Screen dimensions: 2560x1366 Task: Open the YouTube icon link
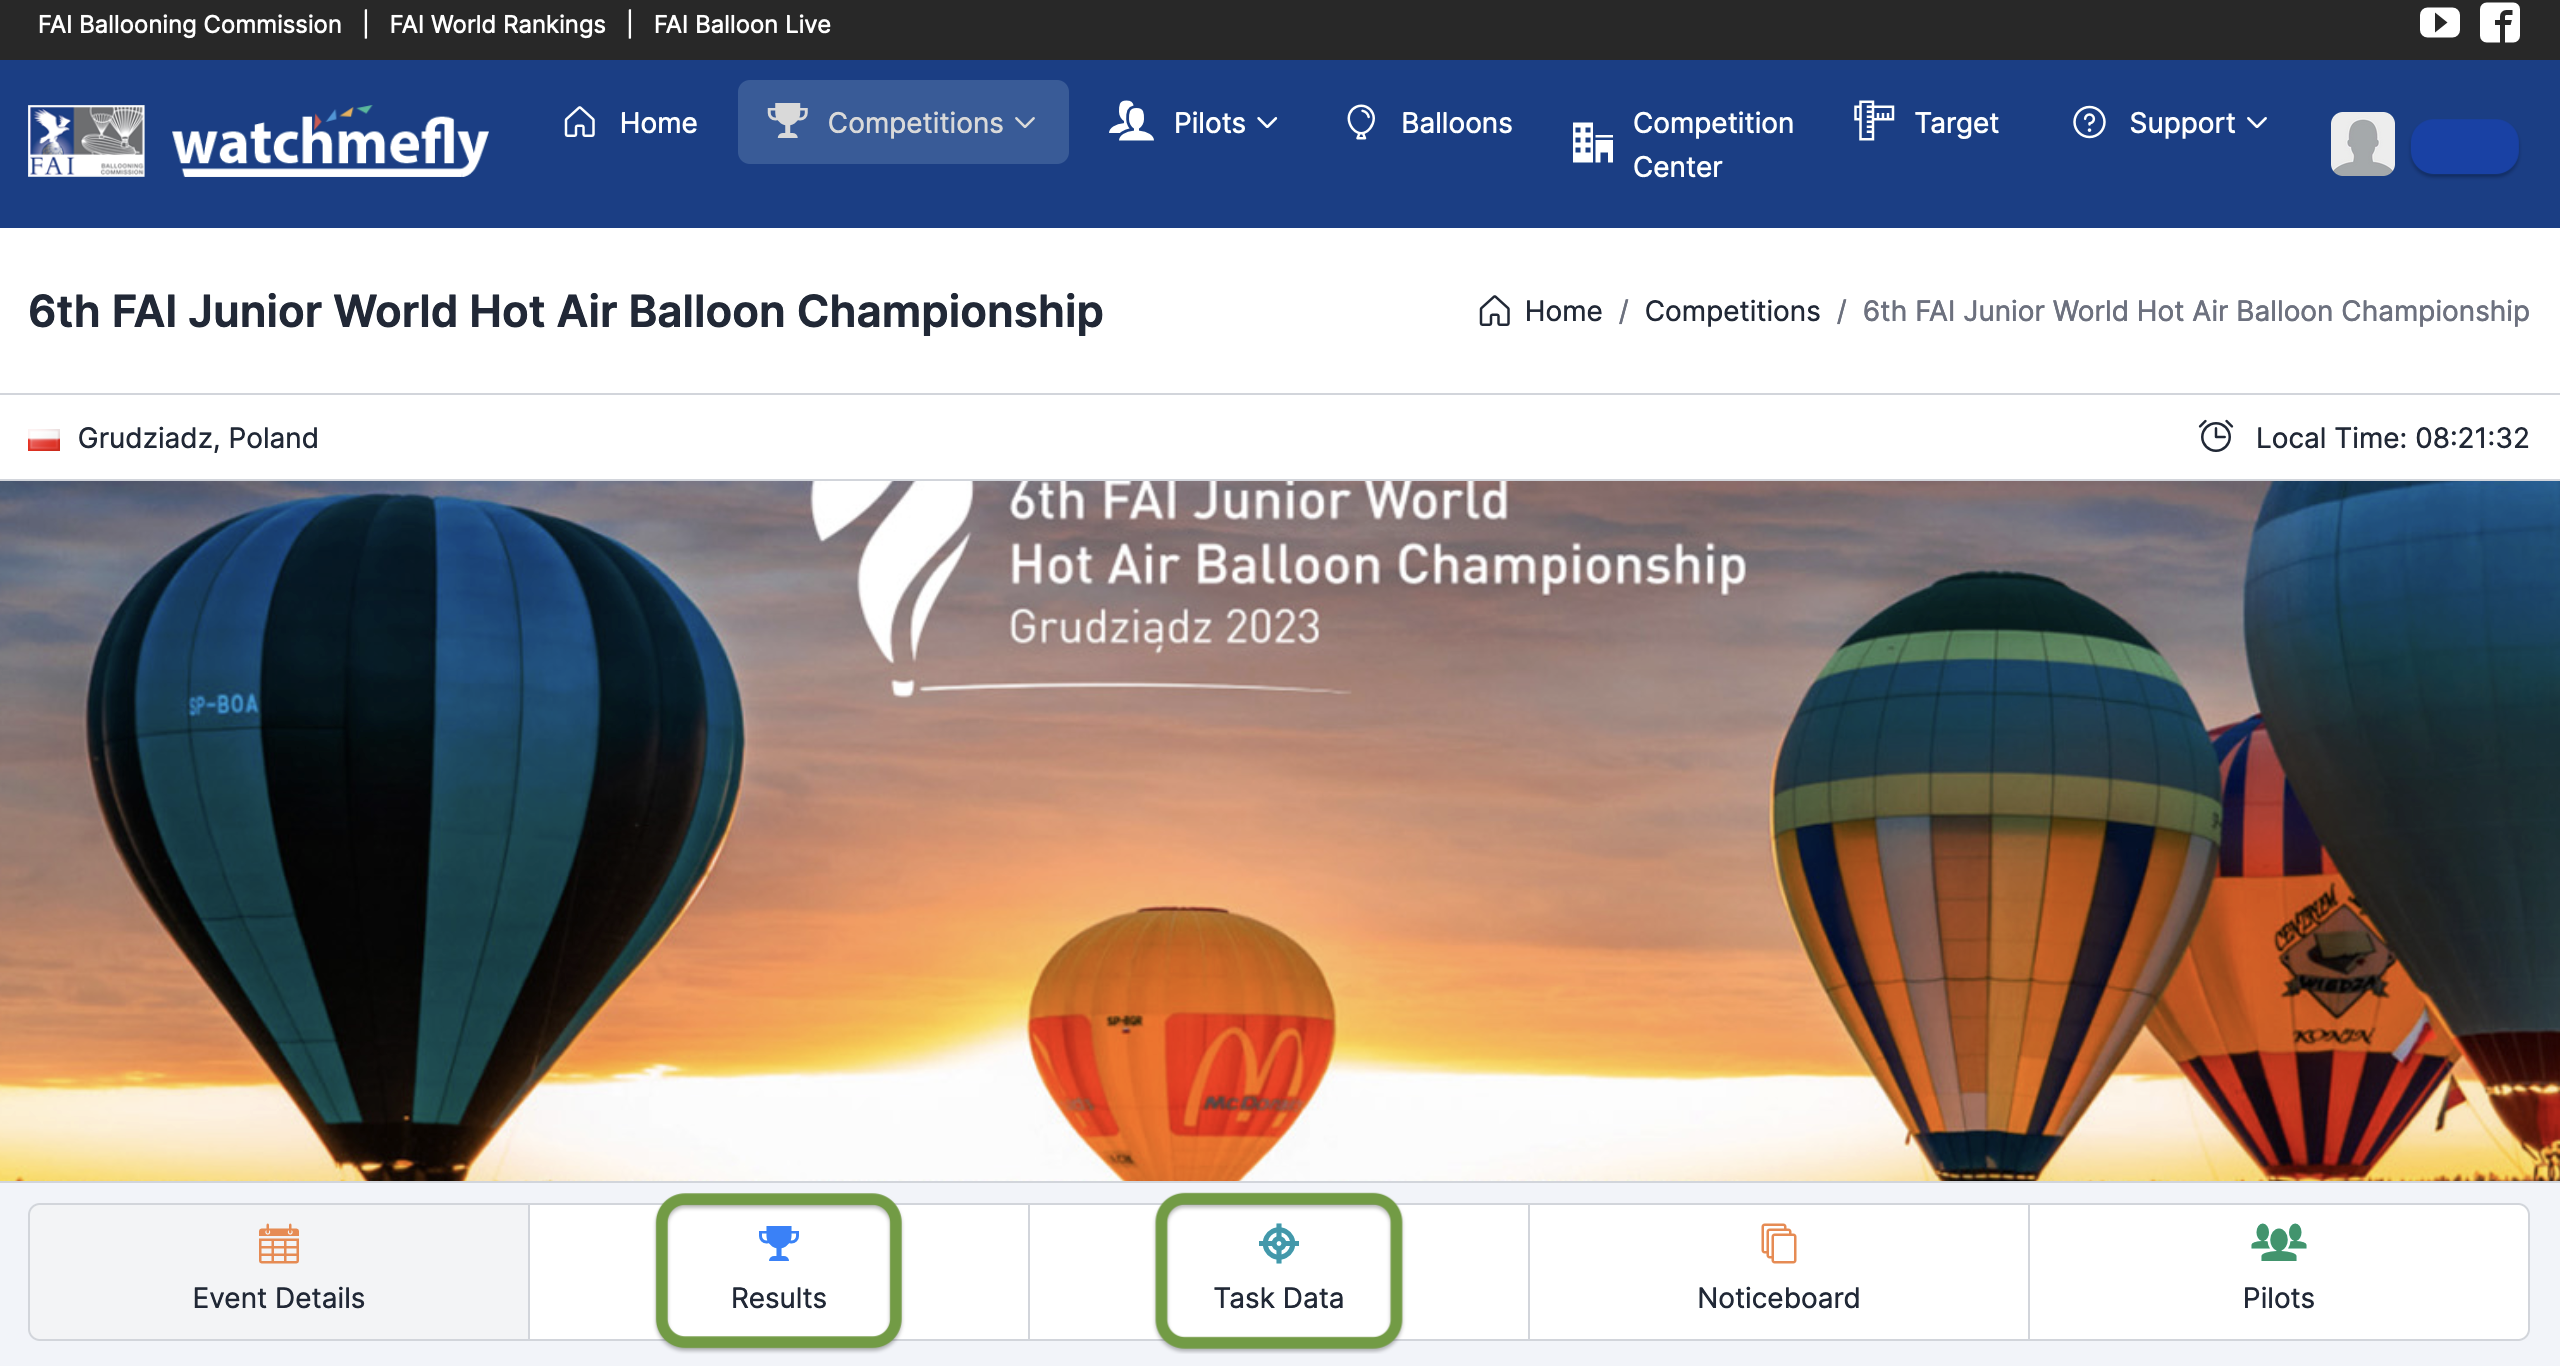pyautogui.click(x=2439, y=23)
